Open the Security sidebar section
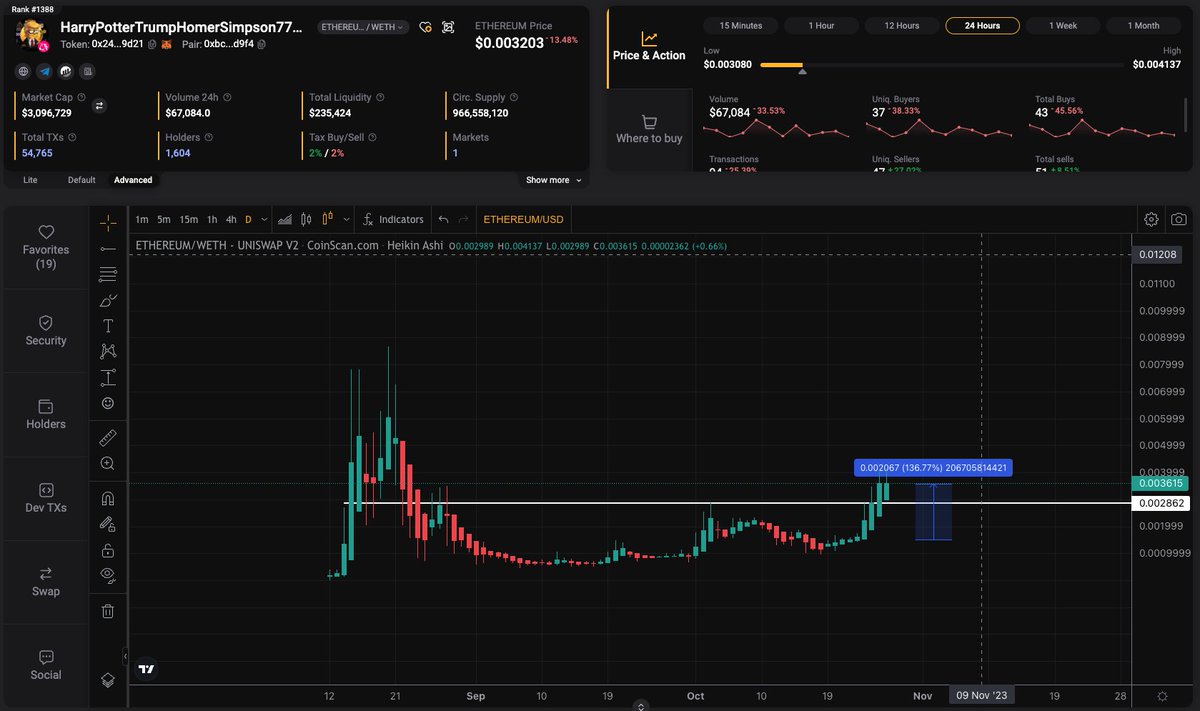The width and height of the screenshot is (1200, 711). (46, 331)
